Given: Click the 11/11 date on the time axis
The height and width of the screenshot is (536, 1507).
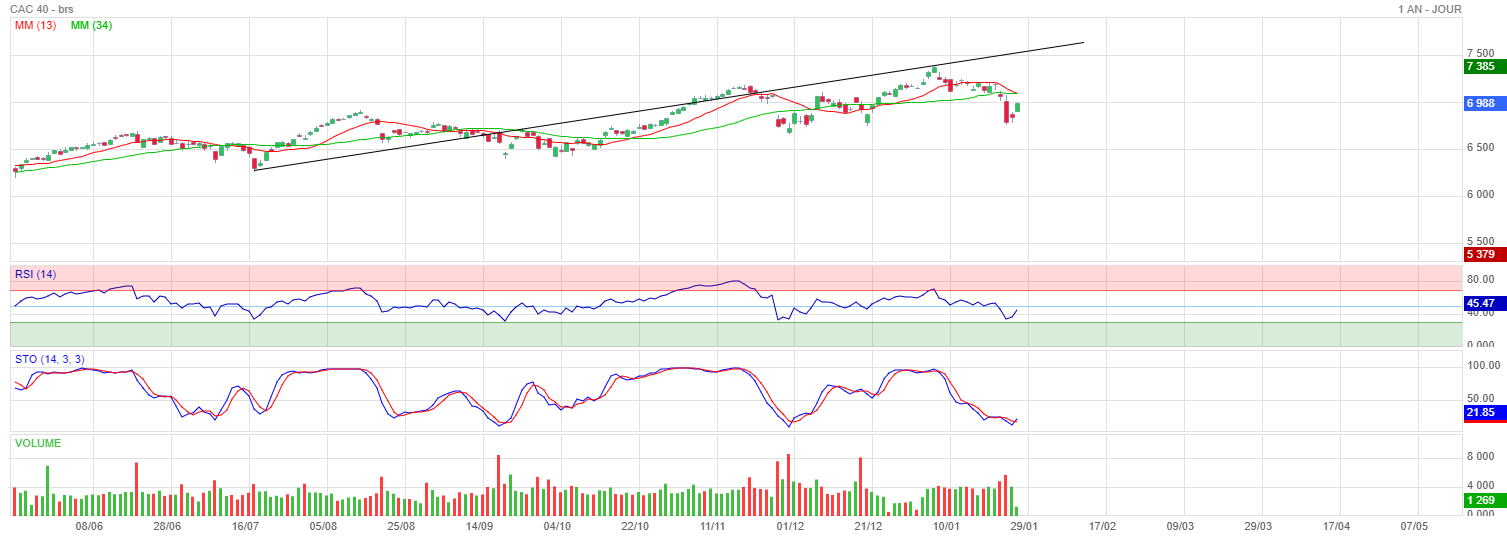Looking at the screenshot, I should click(712, 526).
